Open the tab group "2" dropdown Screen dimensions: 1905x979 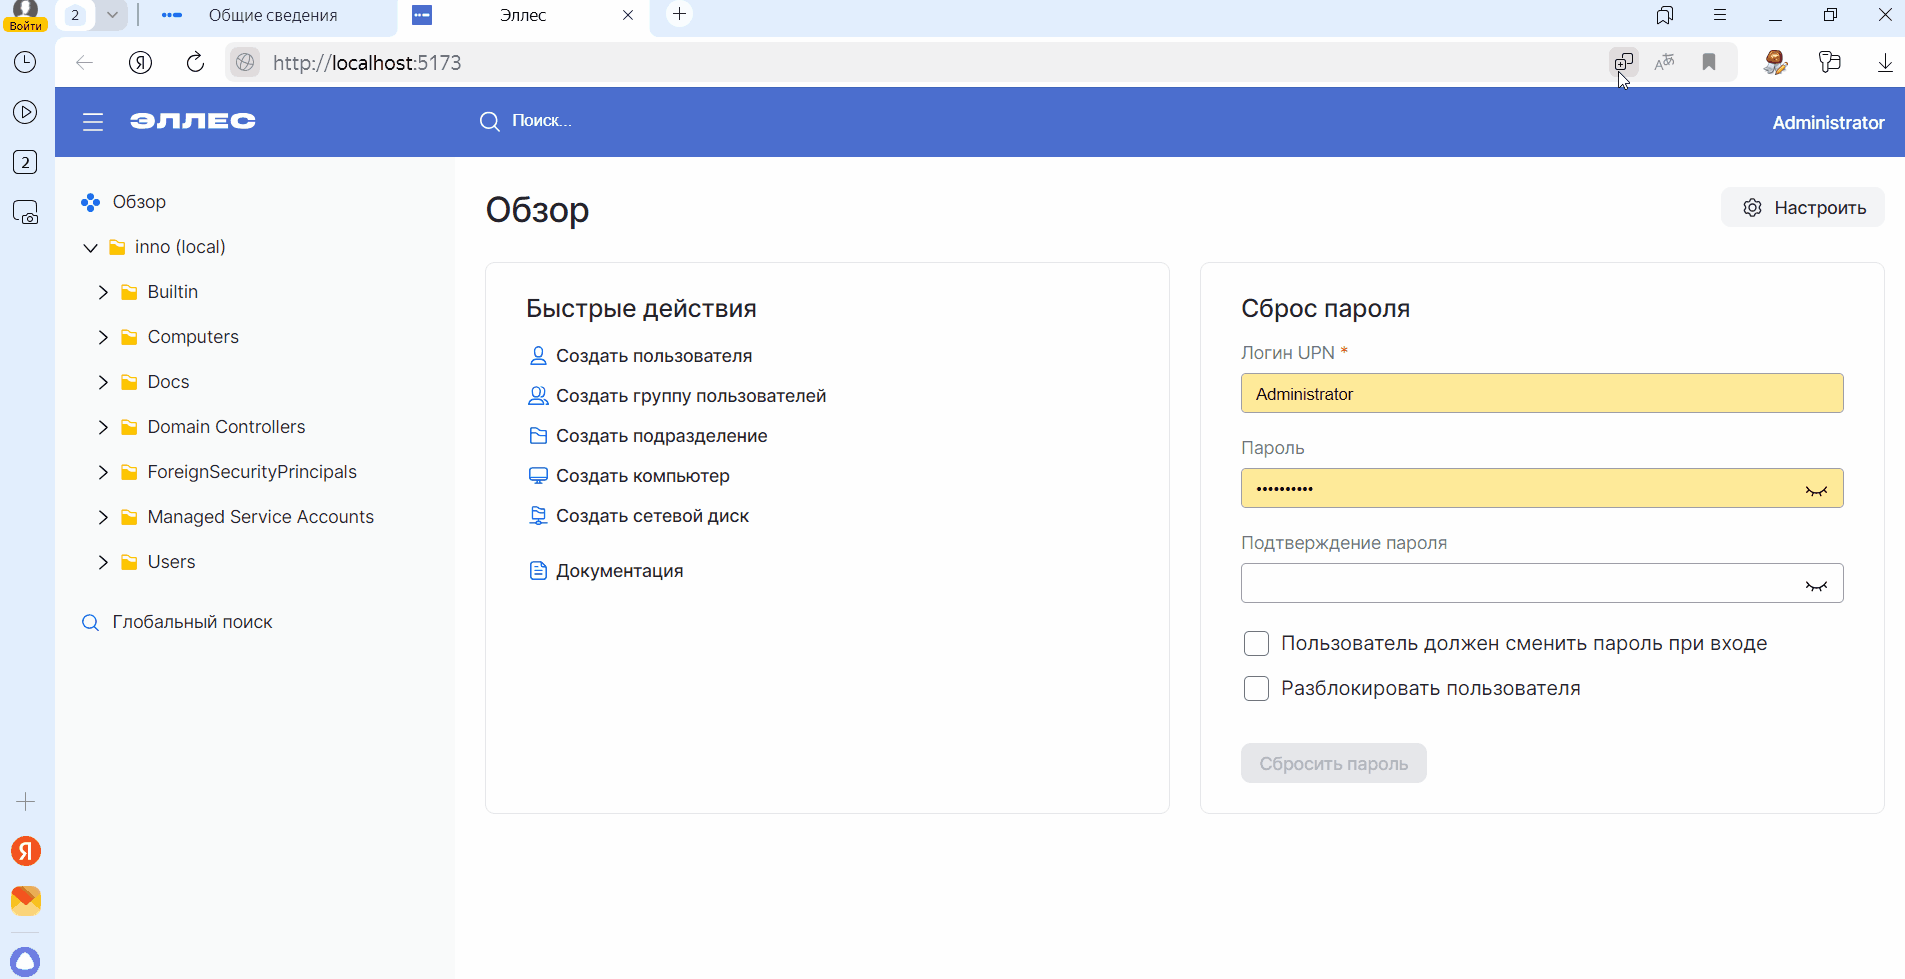(112, 15)
